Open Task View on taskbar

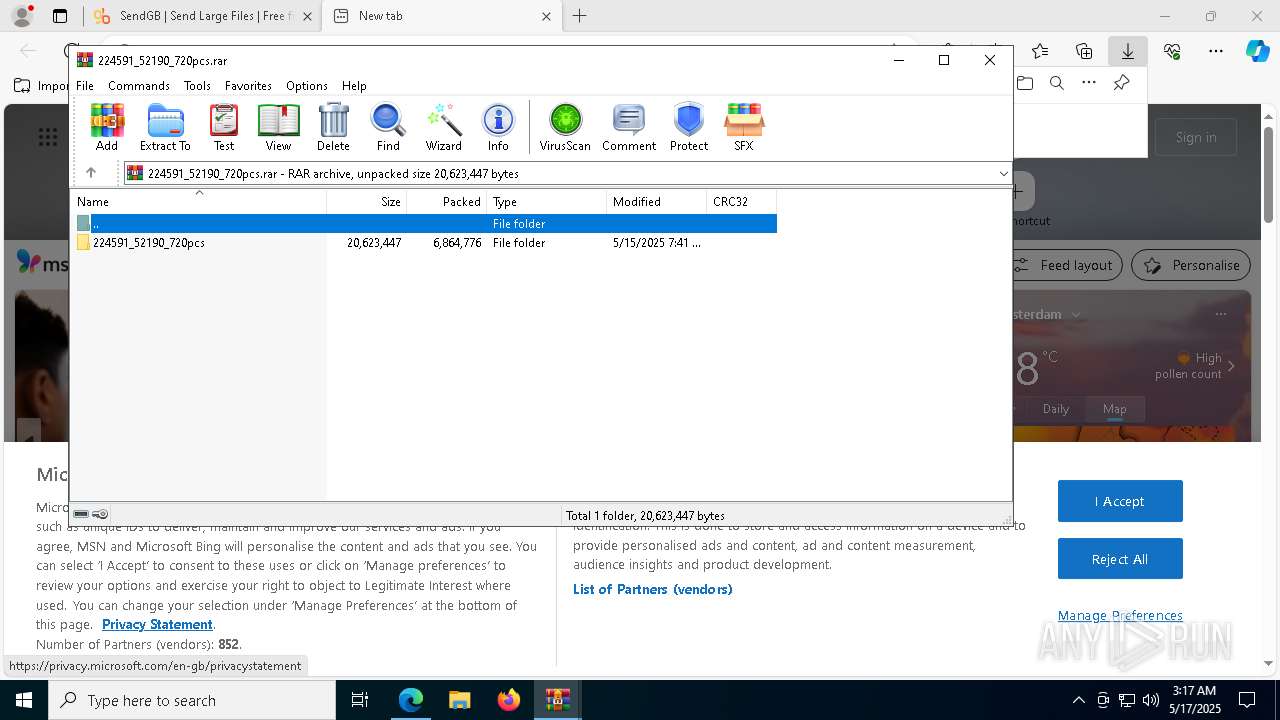360,700
